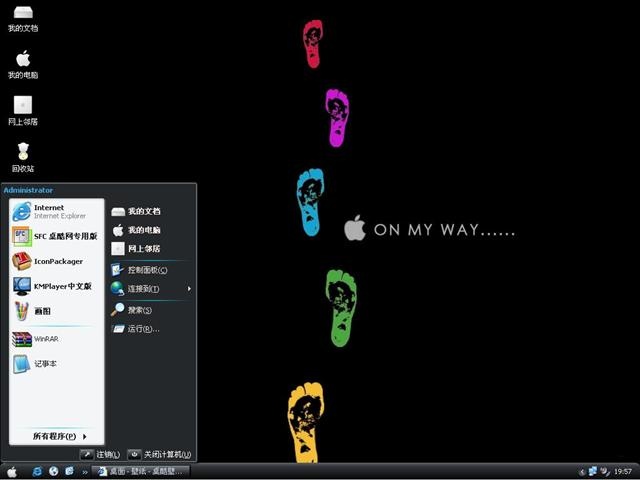The width and height of the screenshot is (640, 480).
Task: Click Administrator user name header
Action: click(28, 190)
